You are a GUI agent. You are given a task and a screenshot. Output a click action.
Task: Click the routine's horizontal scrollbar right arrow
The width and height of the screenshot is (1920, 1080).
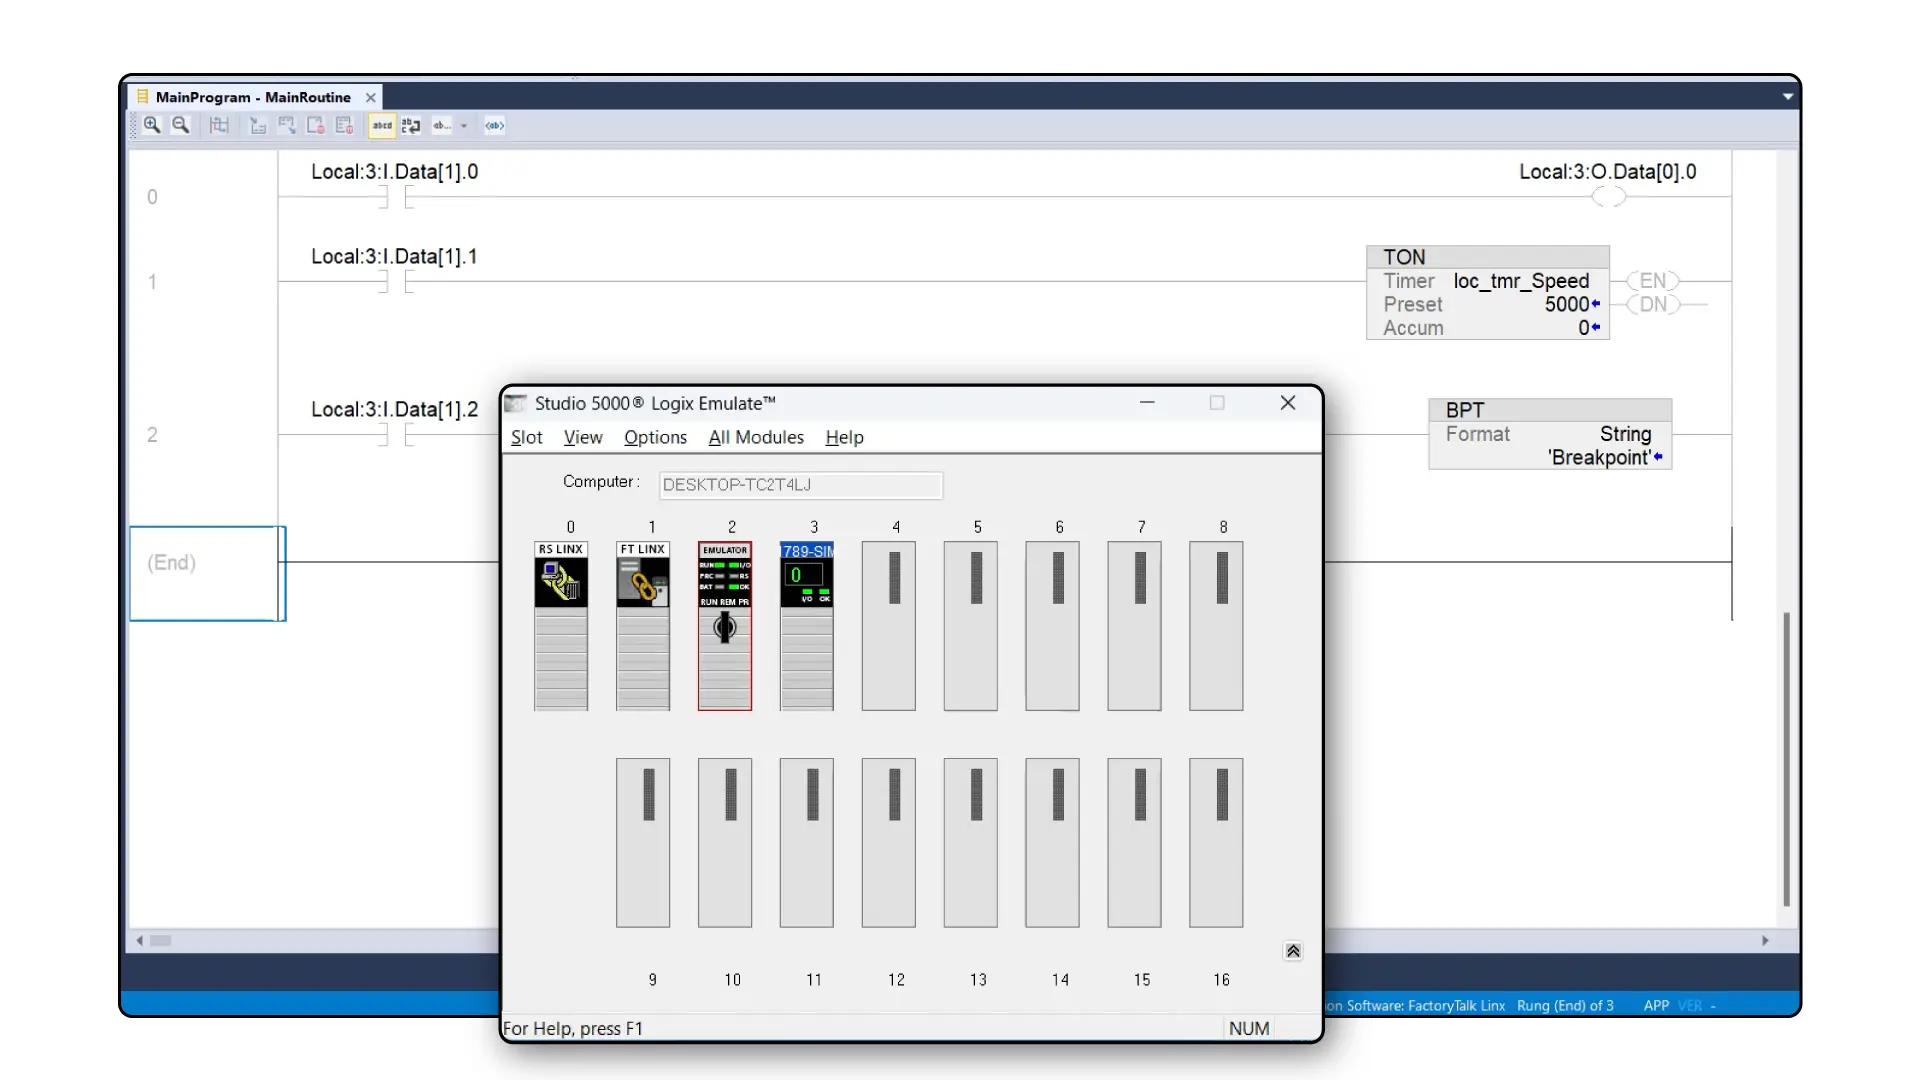pos(1765,941)
